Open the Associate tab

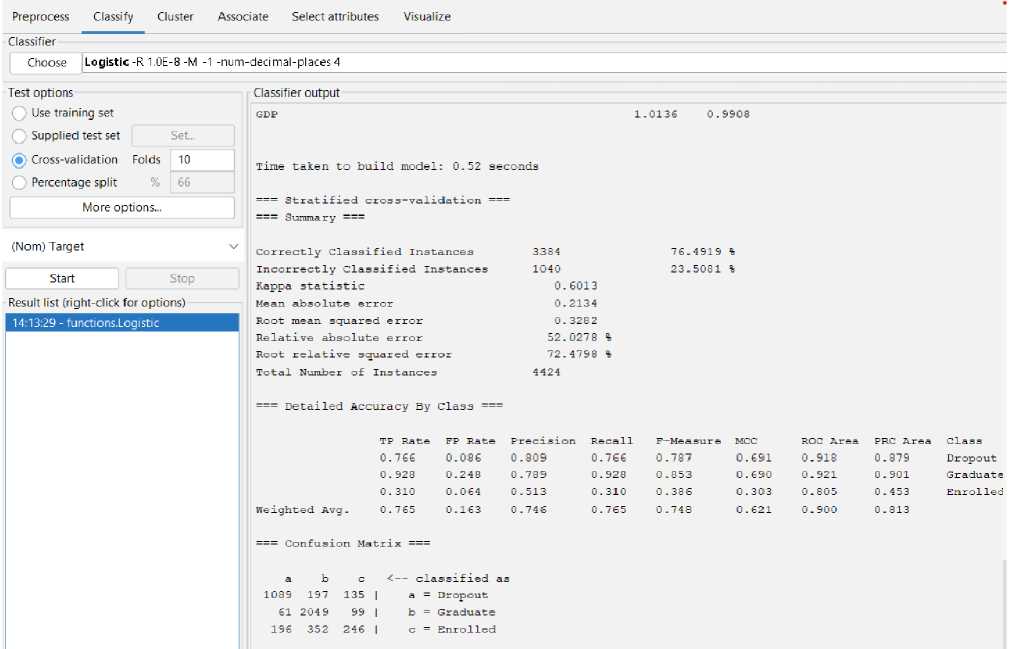(243, 17)
